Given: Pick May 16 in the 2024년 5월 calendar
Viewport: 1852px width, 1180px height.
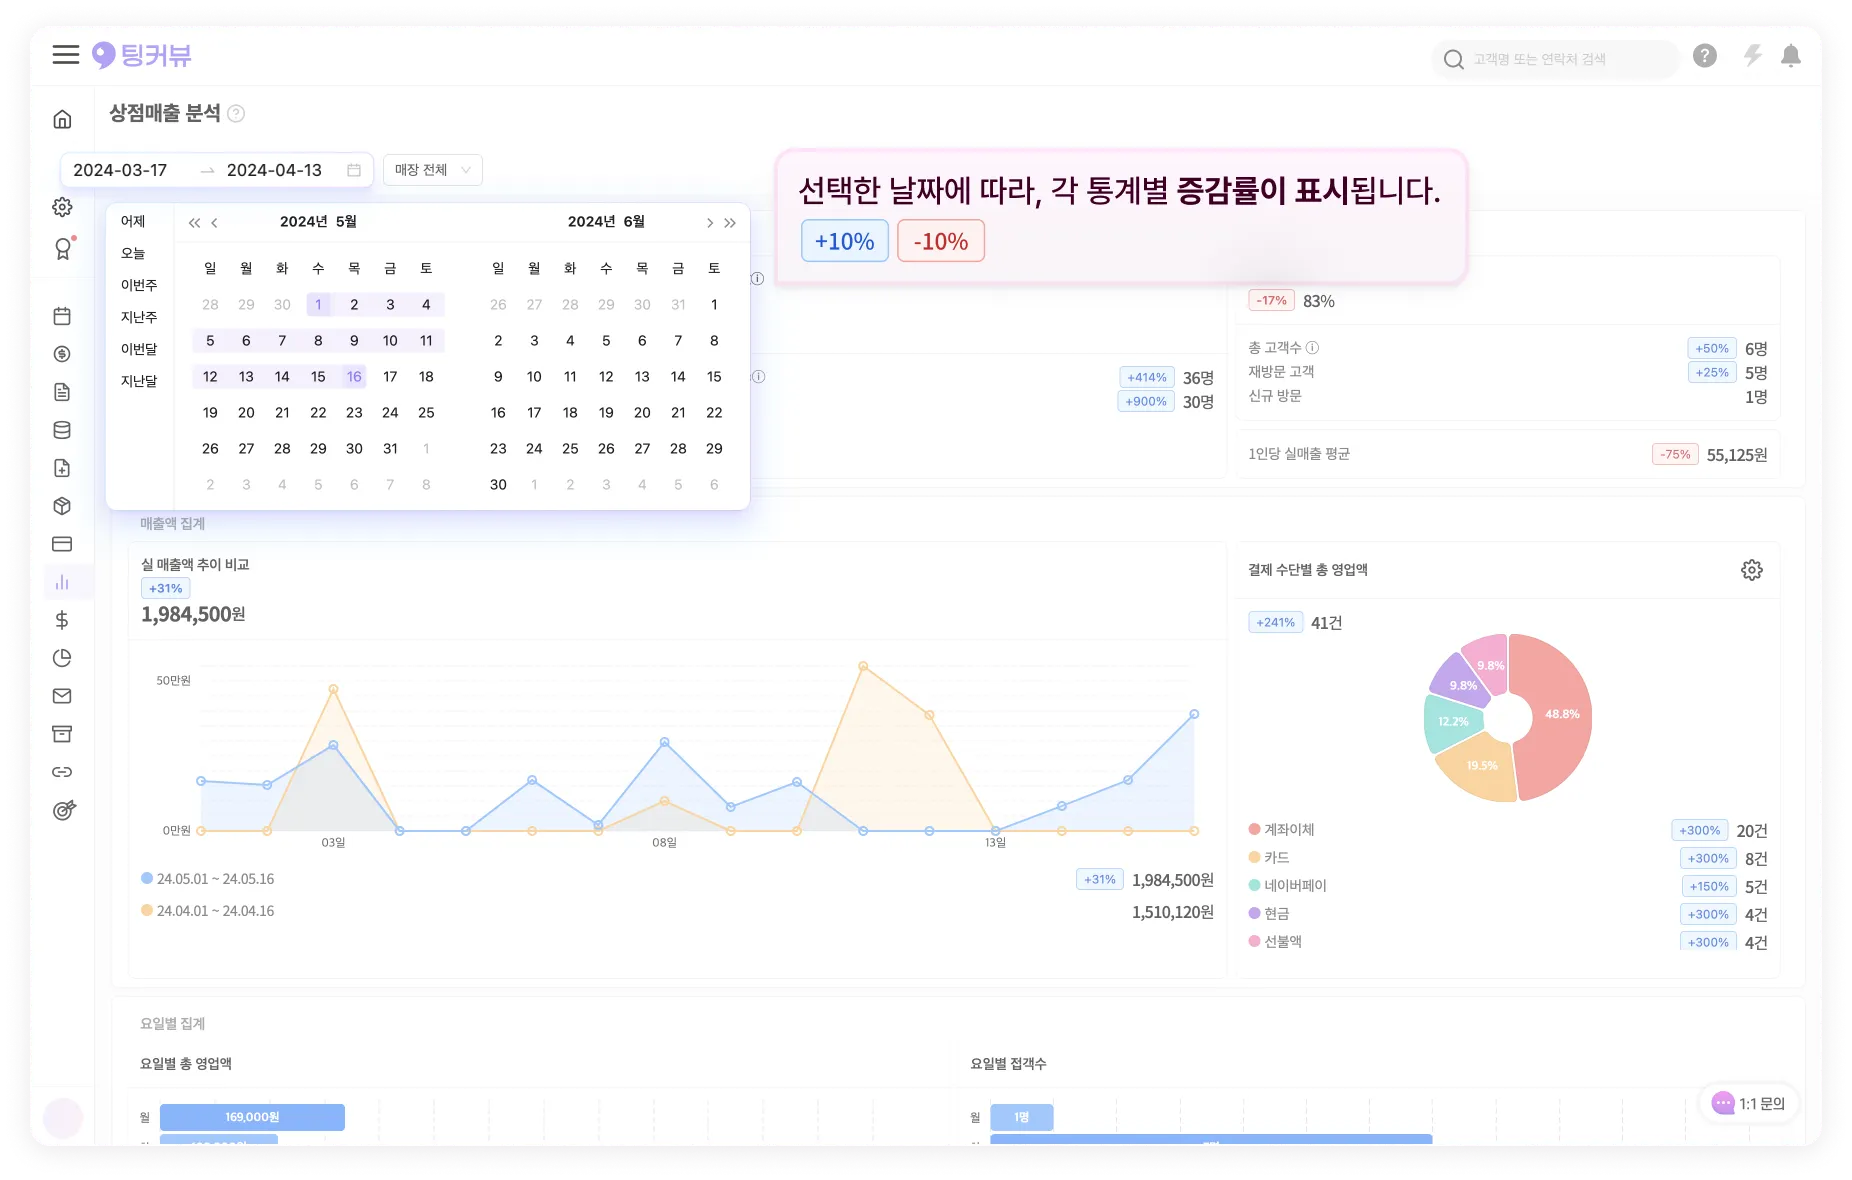Looking at the screenshot, I should pyautogui.click(x=354, y=377).
